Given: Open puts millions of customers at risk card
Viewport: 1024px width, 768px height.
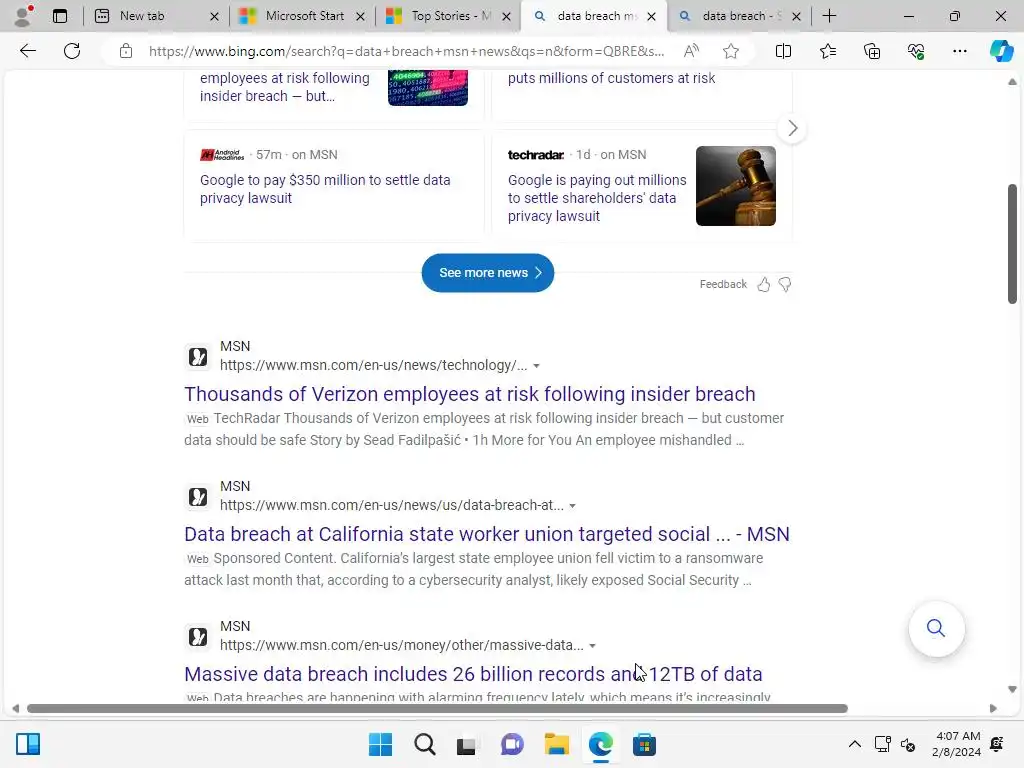Looking at the screenshot, I should point(611,78).
